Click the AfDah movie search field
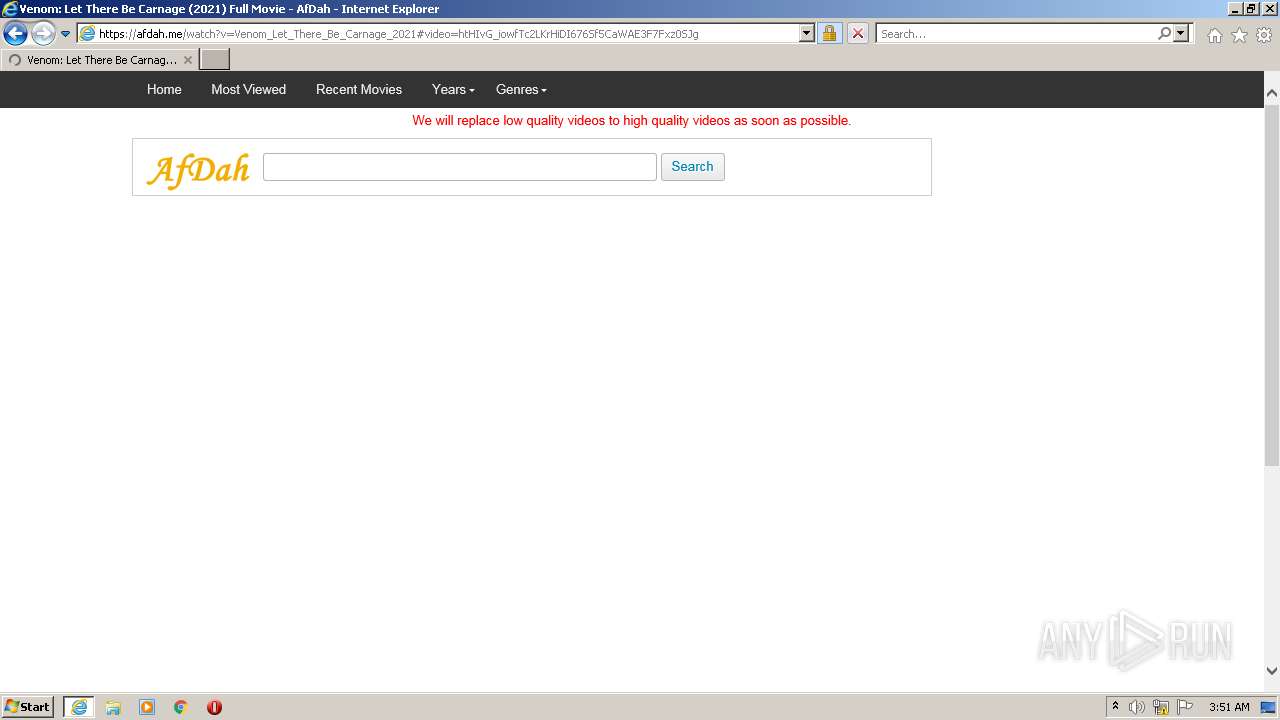The image size is (1280, 720). coord(459,167)
